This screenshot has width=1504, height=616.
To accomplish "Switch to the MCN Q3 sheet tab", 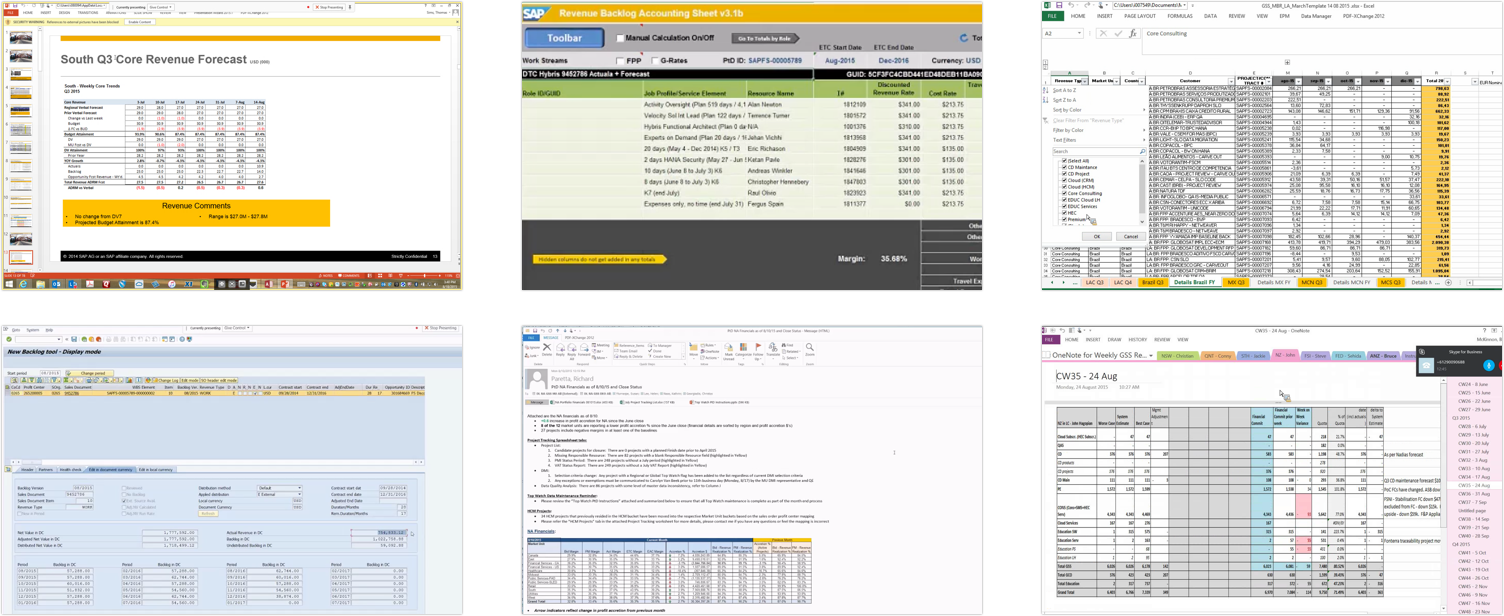I will 1312,283.
